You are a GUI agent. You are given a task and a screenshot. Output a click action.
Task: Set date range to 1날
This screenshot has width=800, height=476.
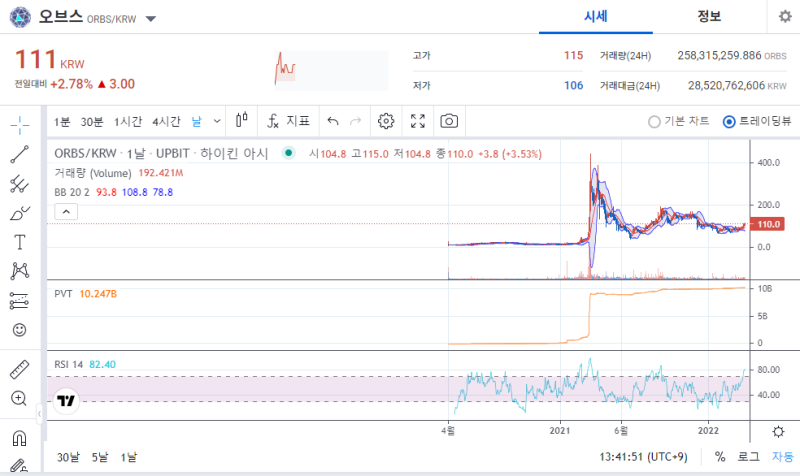(129, 457)
